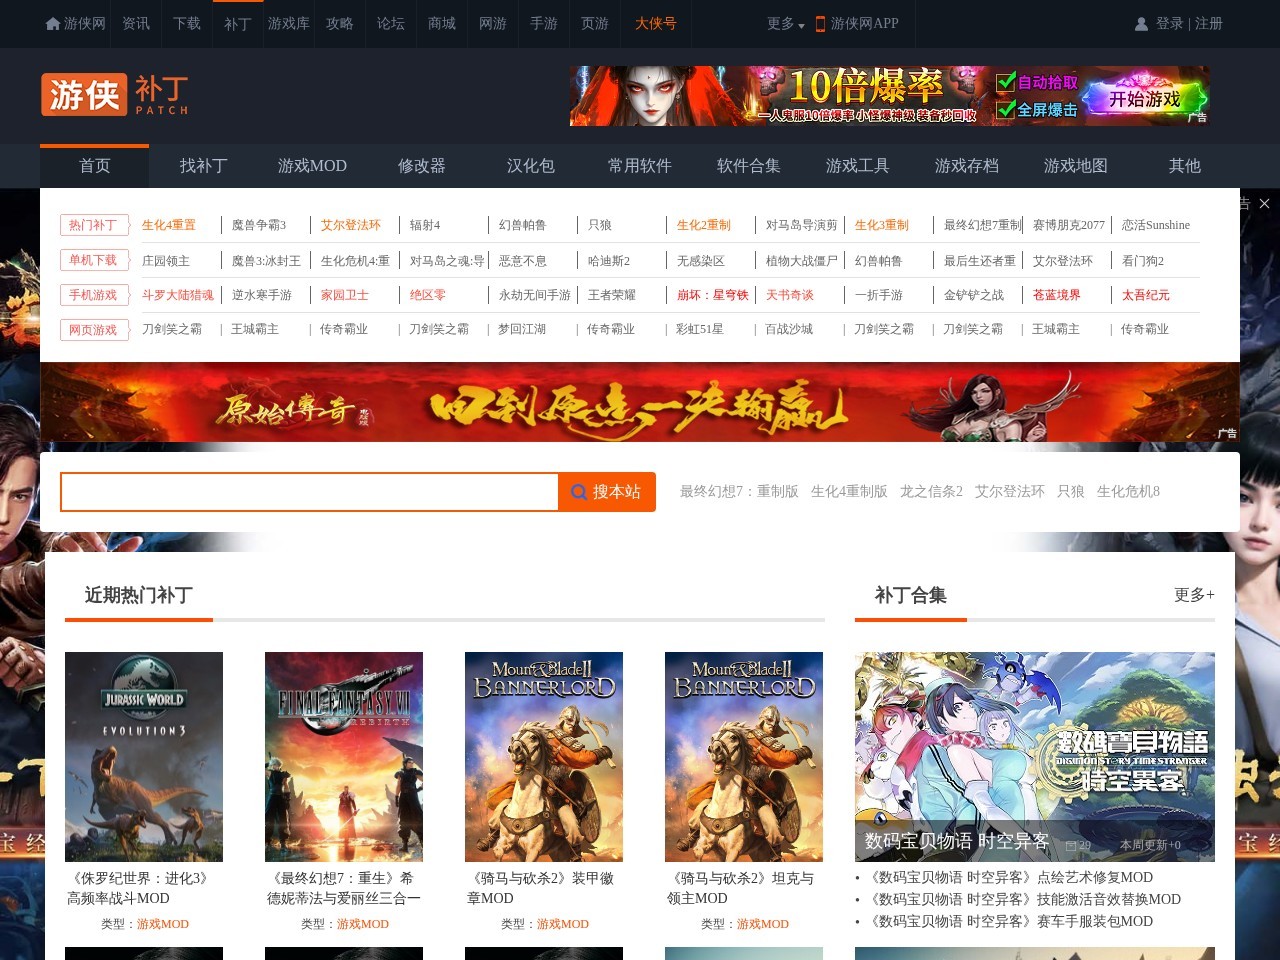Select 汉化包 in the navigation bar
This screenshot has height=960, width=1280.
pyautogui.click(x=530, y=166)
